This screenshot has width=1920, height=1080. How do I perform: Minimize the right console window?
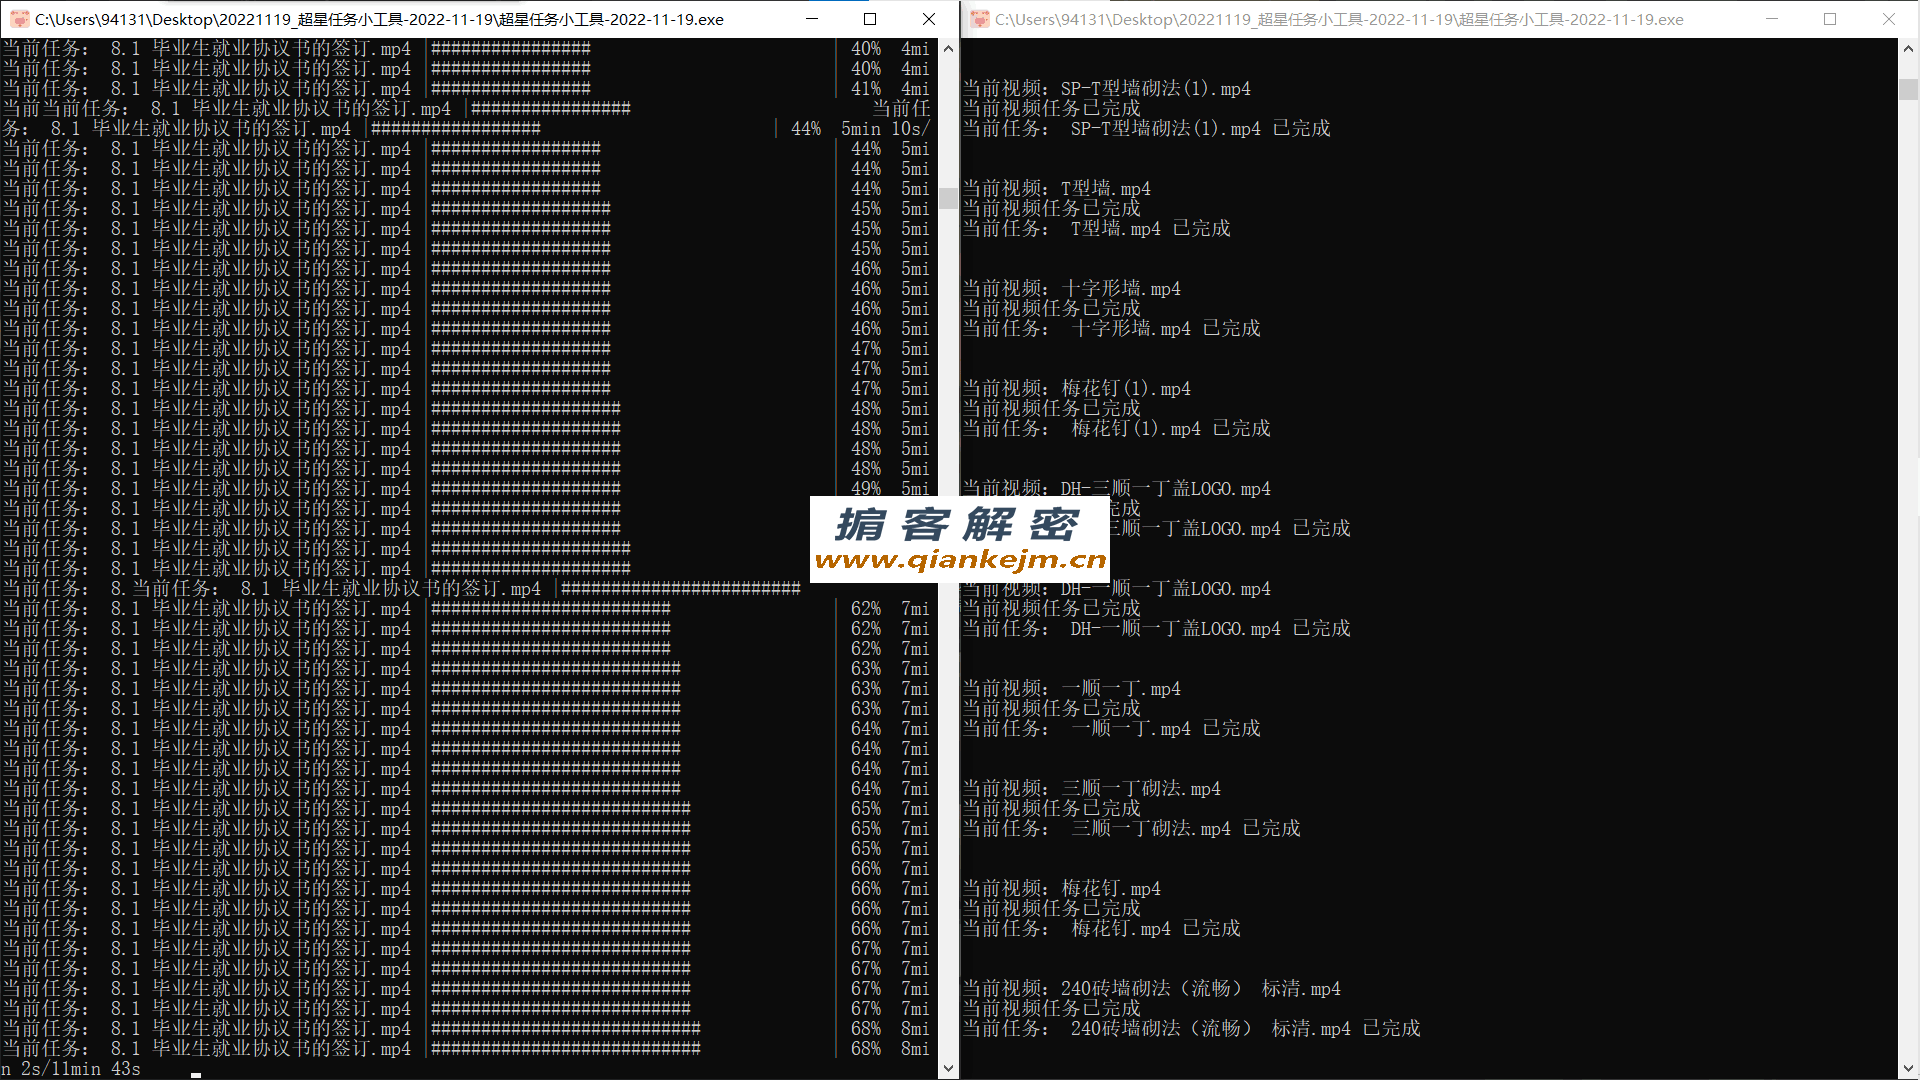click(1772, 19)
